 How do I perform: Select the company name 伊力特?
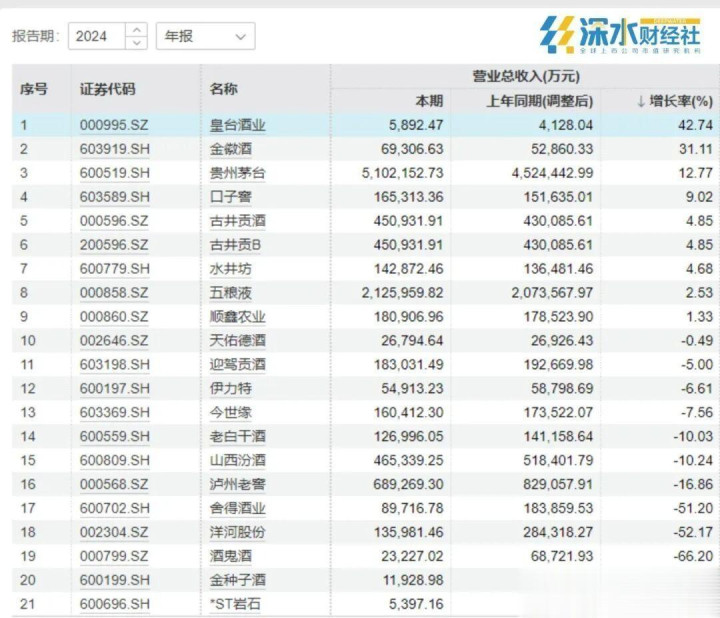[x=231, y=388]
